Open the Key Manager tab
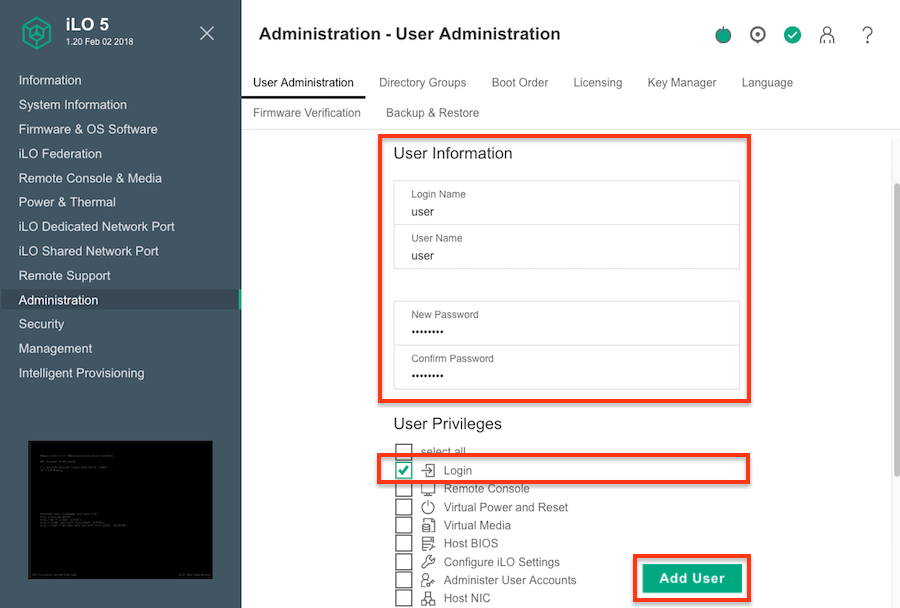Image resolution: width=900 pixels, height=608 pixels. click(x=682, y=83)
